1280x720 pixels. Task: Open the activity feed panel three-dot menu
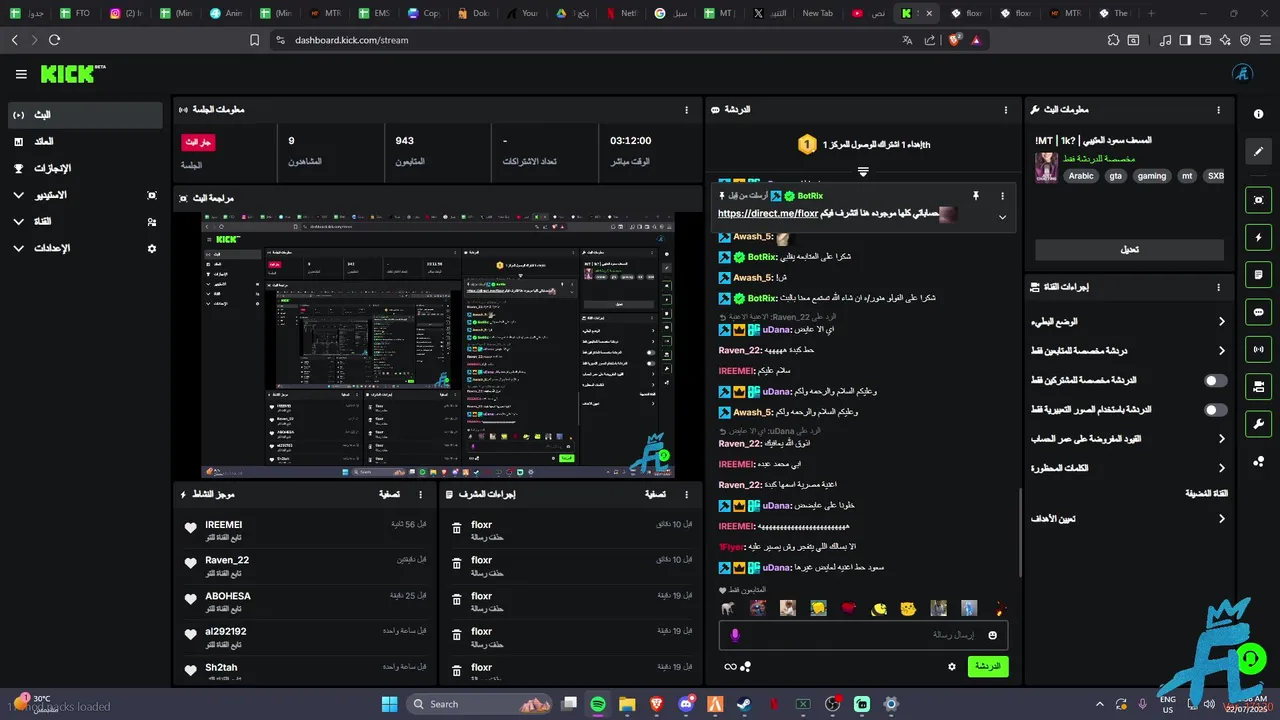pyautogui.click(x=421, y=494)
